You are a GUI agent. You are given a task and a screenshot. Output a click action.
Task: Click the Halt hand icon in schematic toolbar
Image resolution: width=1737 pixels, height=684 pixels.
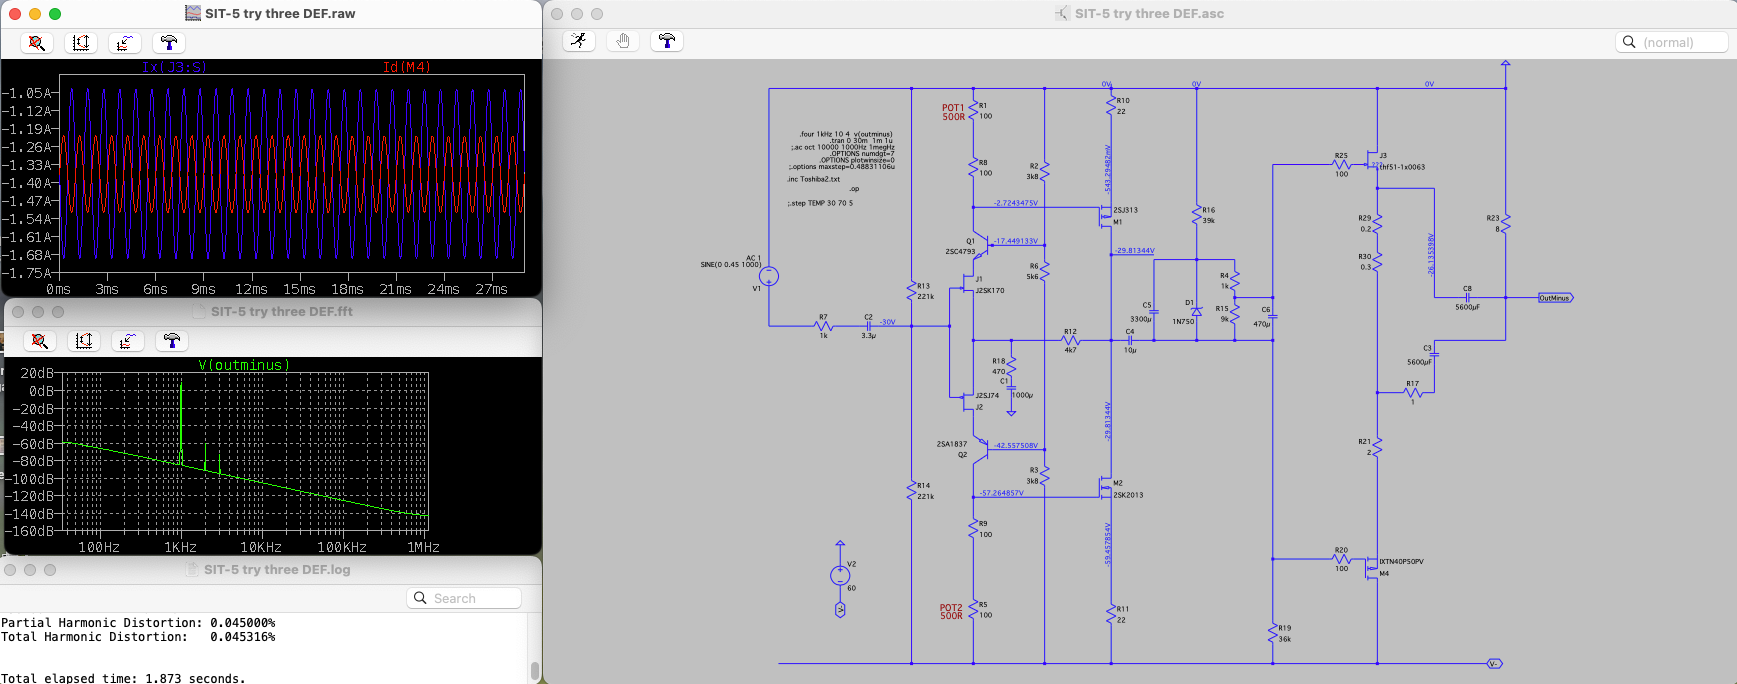[x=623, y=41]
